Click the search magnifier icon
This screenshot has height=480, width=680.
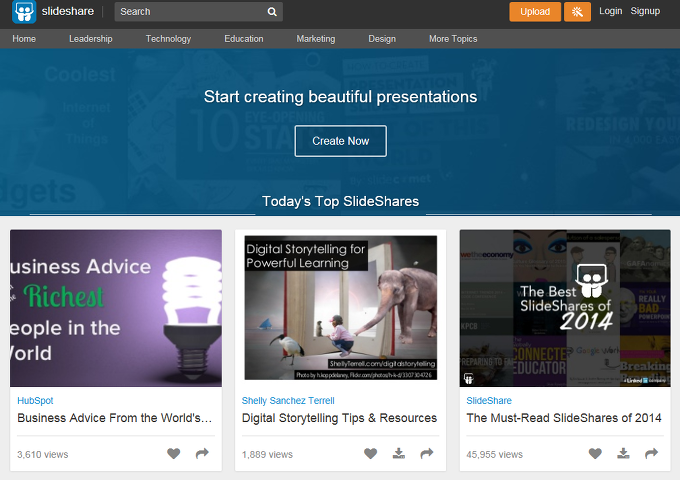(x=272, y=12)
